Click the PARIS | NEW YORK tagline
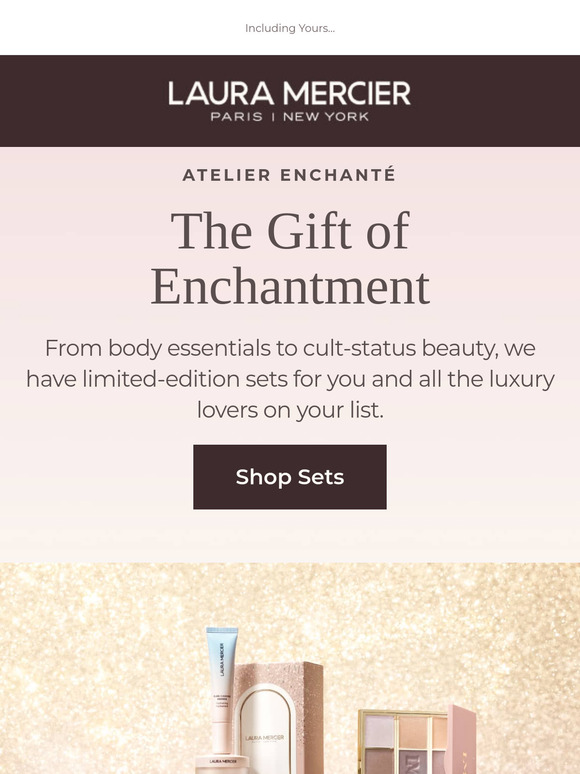Image resolution: width=580 pixels, height=774 pixels. (290, 117)
